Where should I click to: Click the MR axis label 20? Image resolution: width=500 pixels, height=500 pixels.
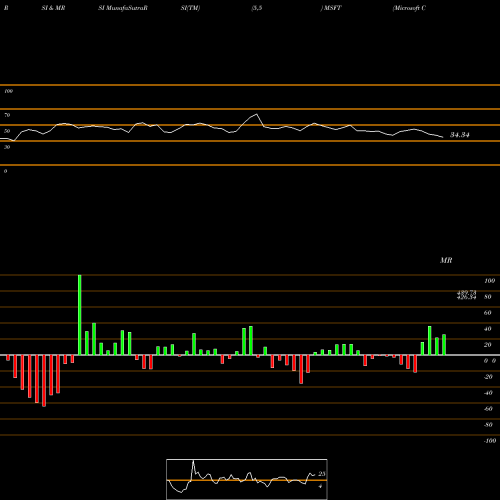tap(488, 345)
